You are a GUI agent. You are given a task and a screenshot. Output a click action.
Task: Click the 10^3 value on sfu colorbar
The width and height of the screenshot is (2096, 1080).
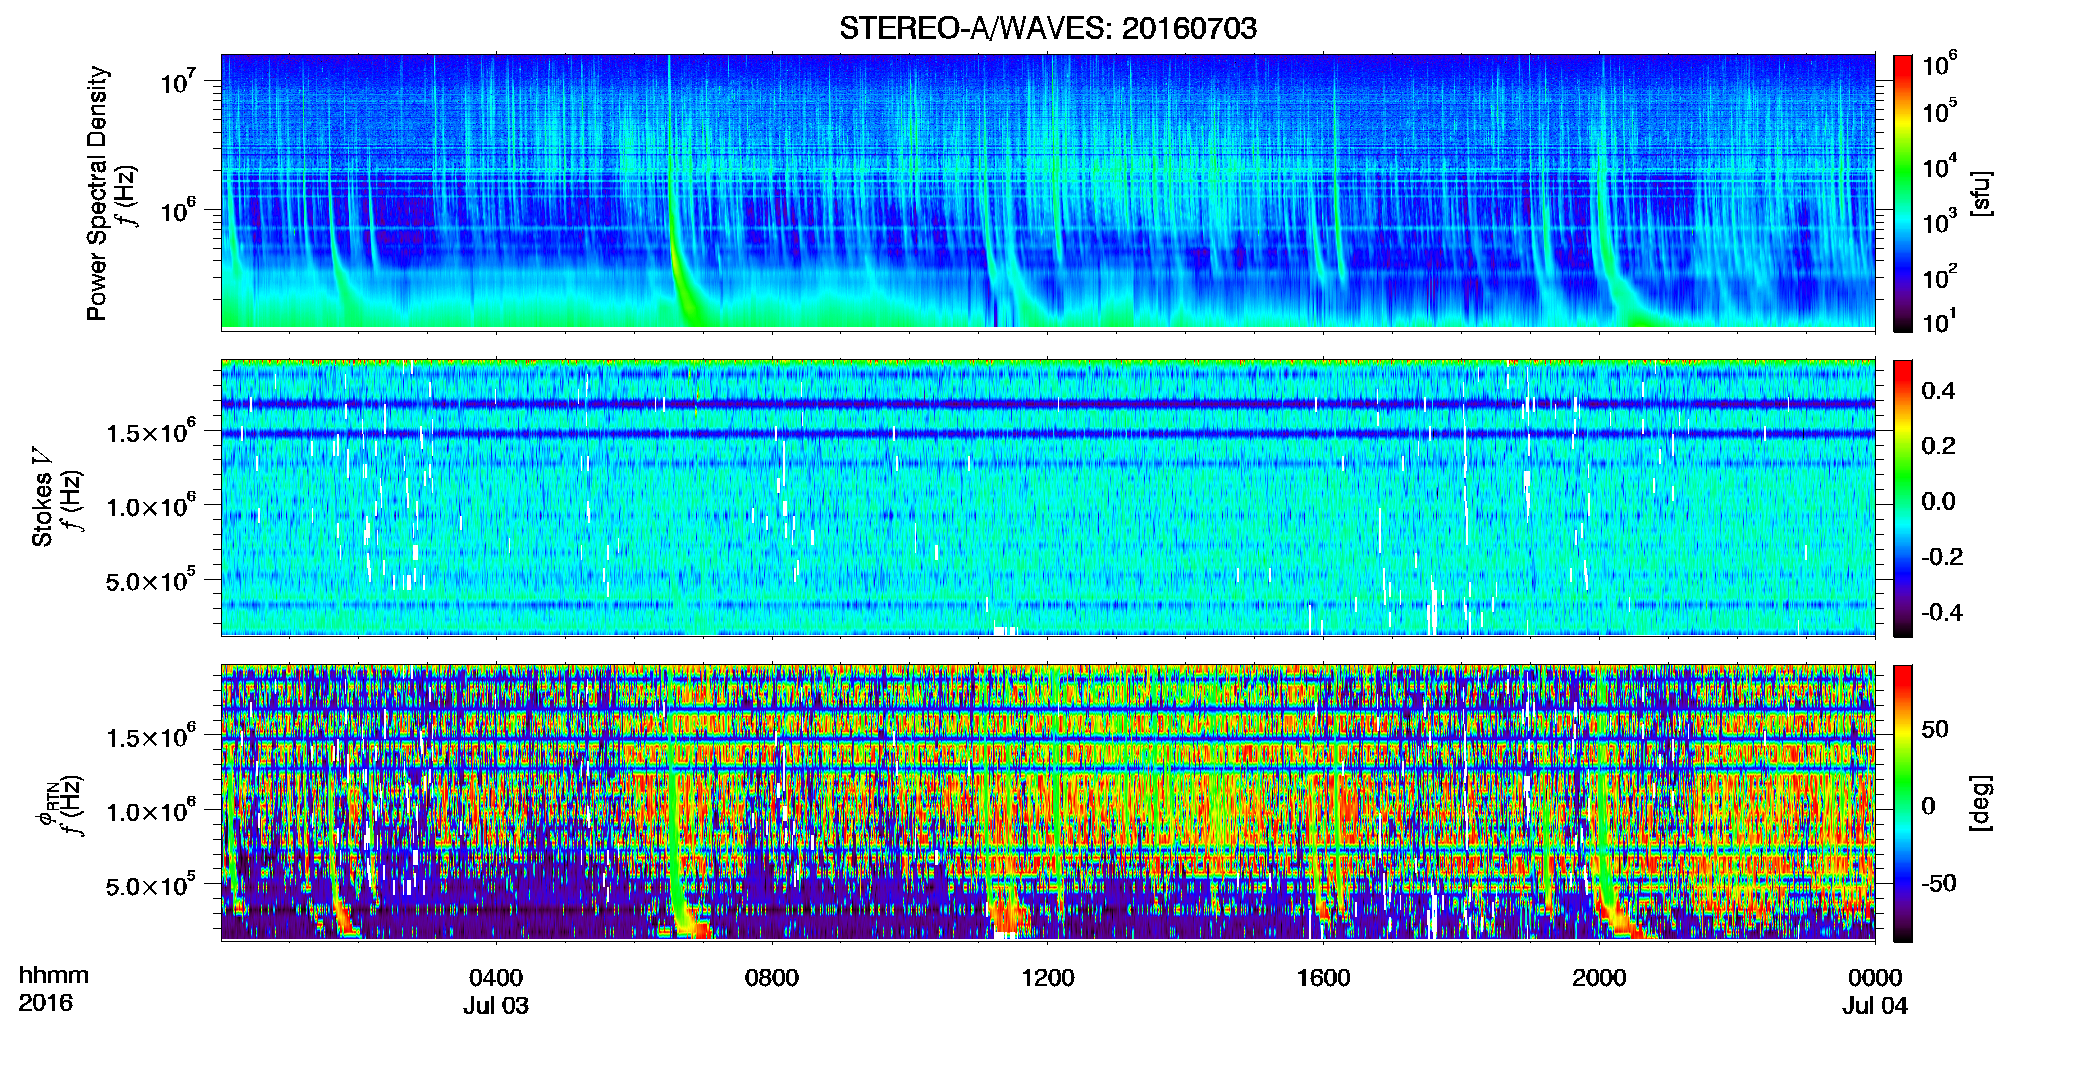[x=1940, y=221]
